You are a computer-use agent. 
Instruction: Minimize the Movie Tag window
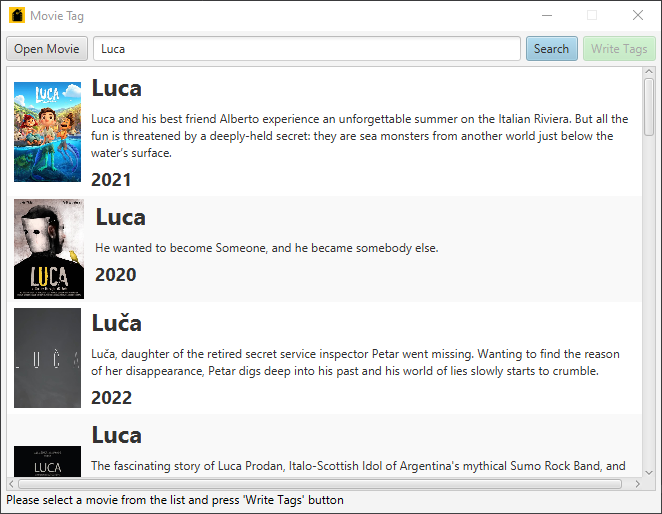tap(547, 16)
